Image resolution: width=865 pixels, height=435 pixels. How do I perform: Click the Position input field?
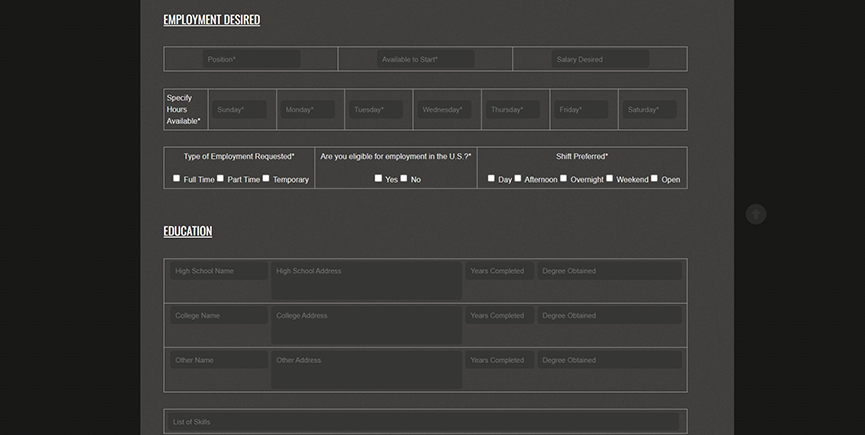tap(251, 59)
